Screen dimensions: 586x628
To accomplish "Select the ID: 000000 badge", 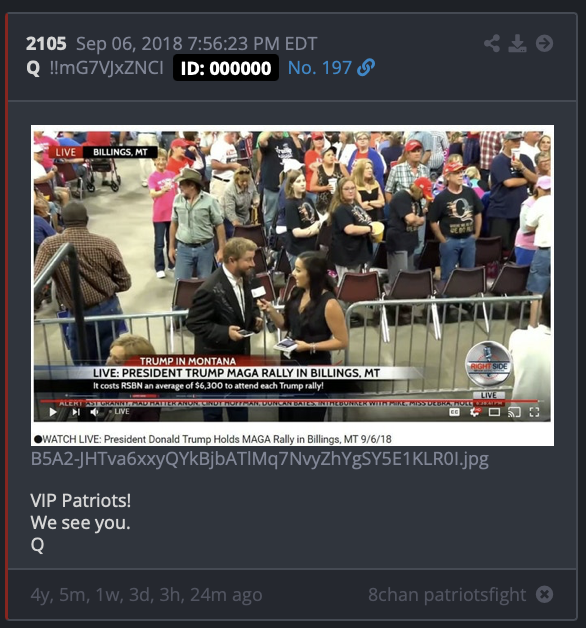I will click(226, 68).
